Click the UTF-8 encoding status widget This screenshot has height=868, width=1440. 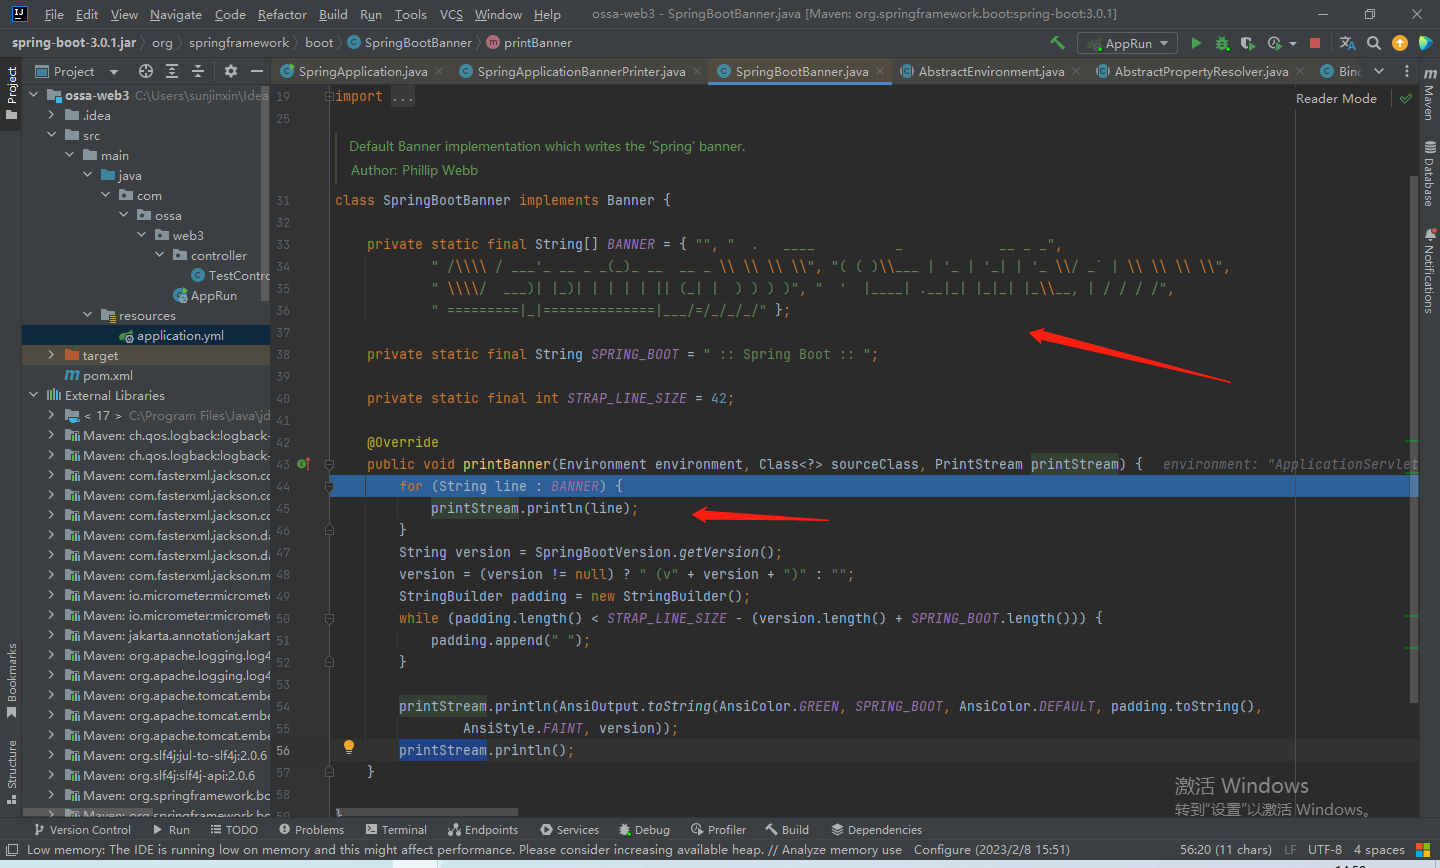coord(1325,850)
